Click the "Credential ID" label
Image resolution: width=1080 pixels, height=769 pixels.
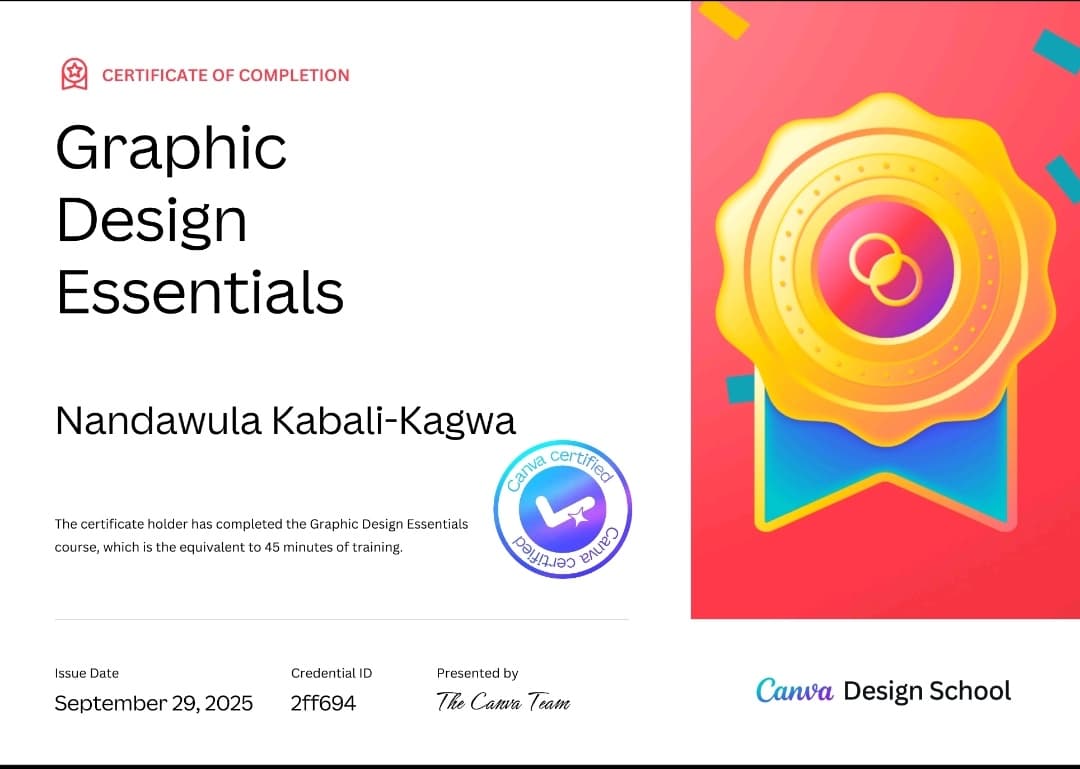(x=331, y=673)
